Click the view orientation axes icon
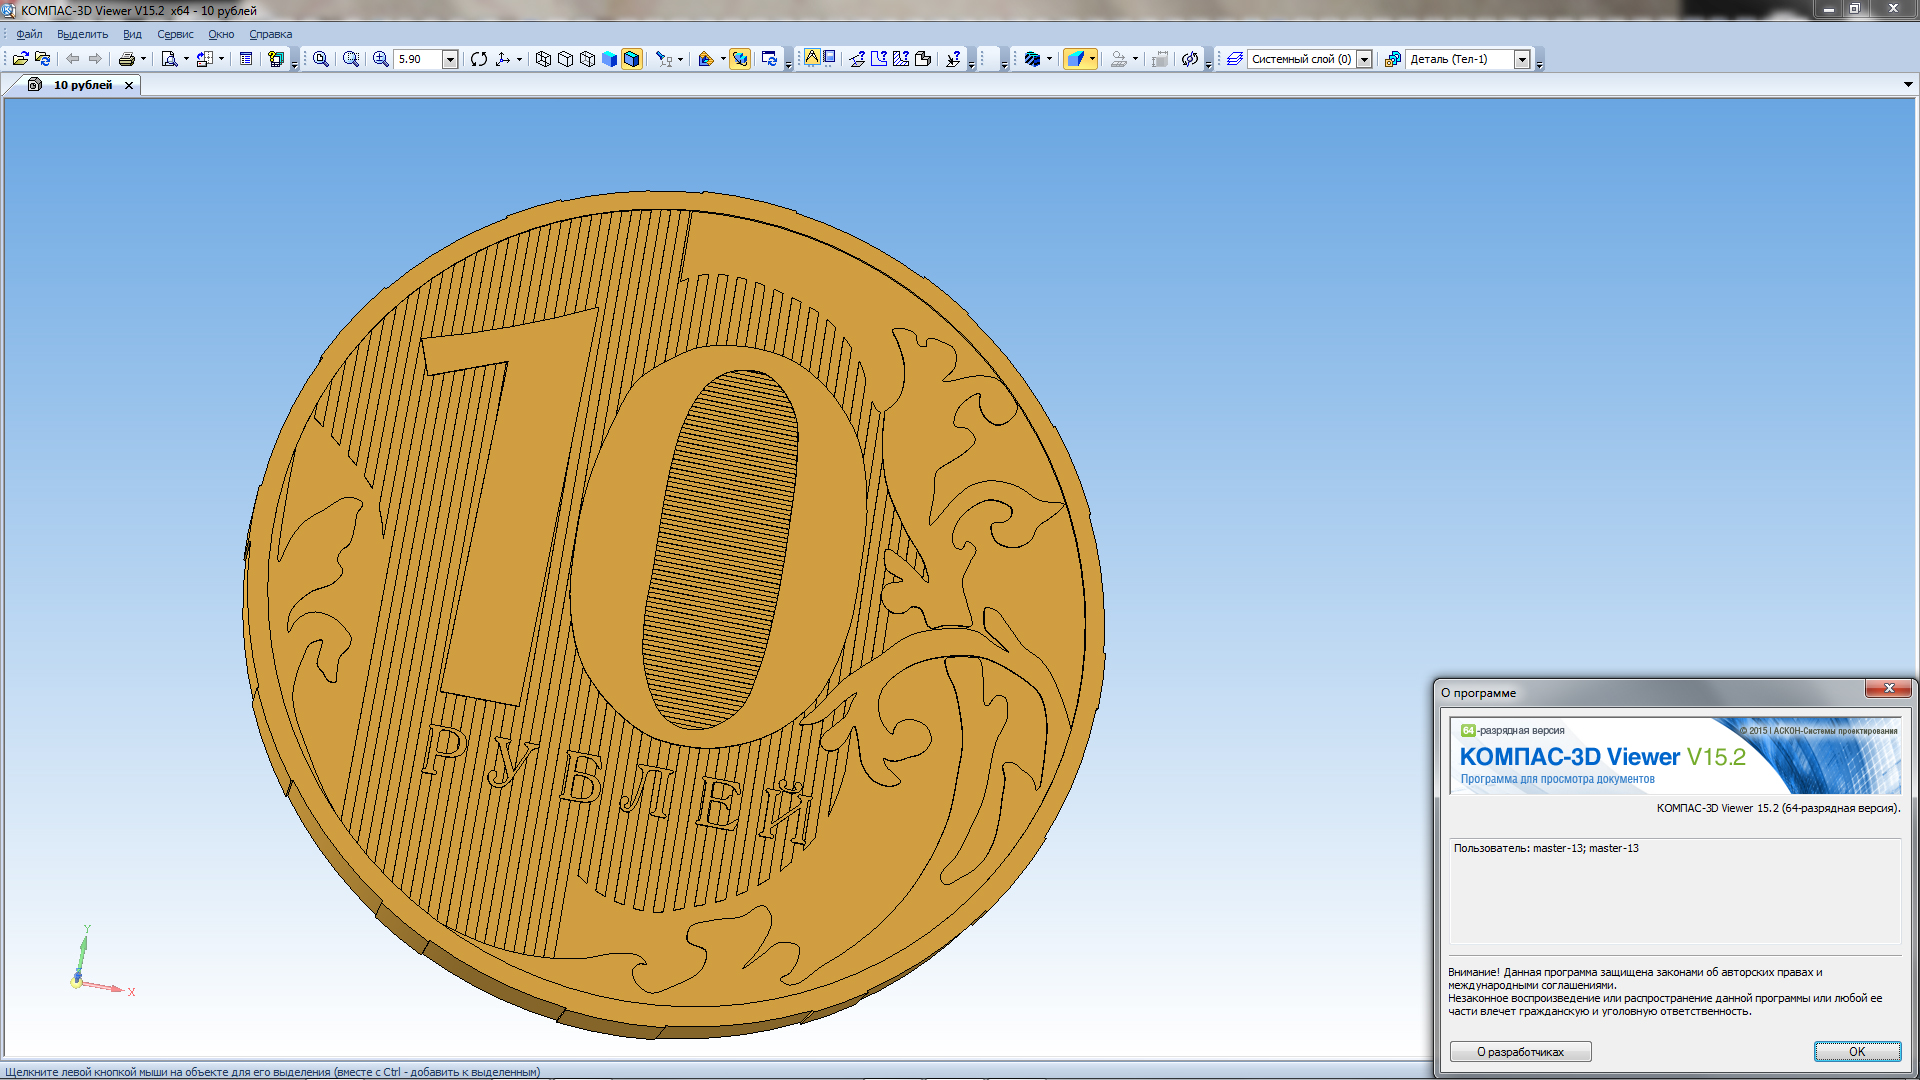This screenshot has width=1920, height=1080. tap(503, 59)
